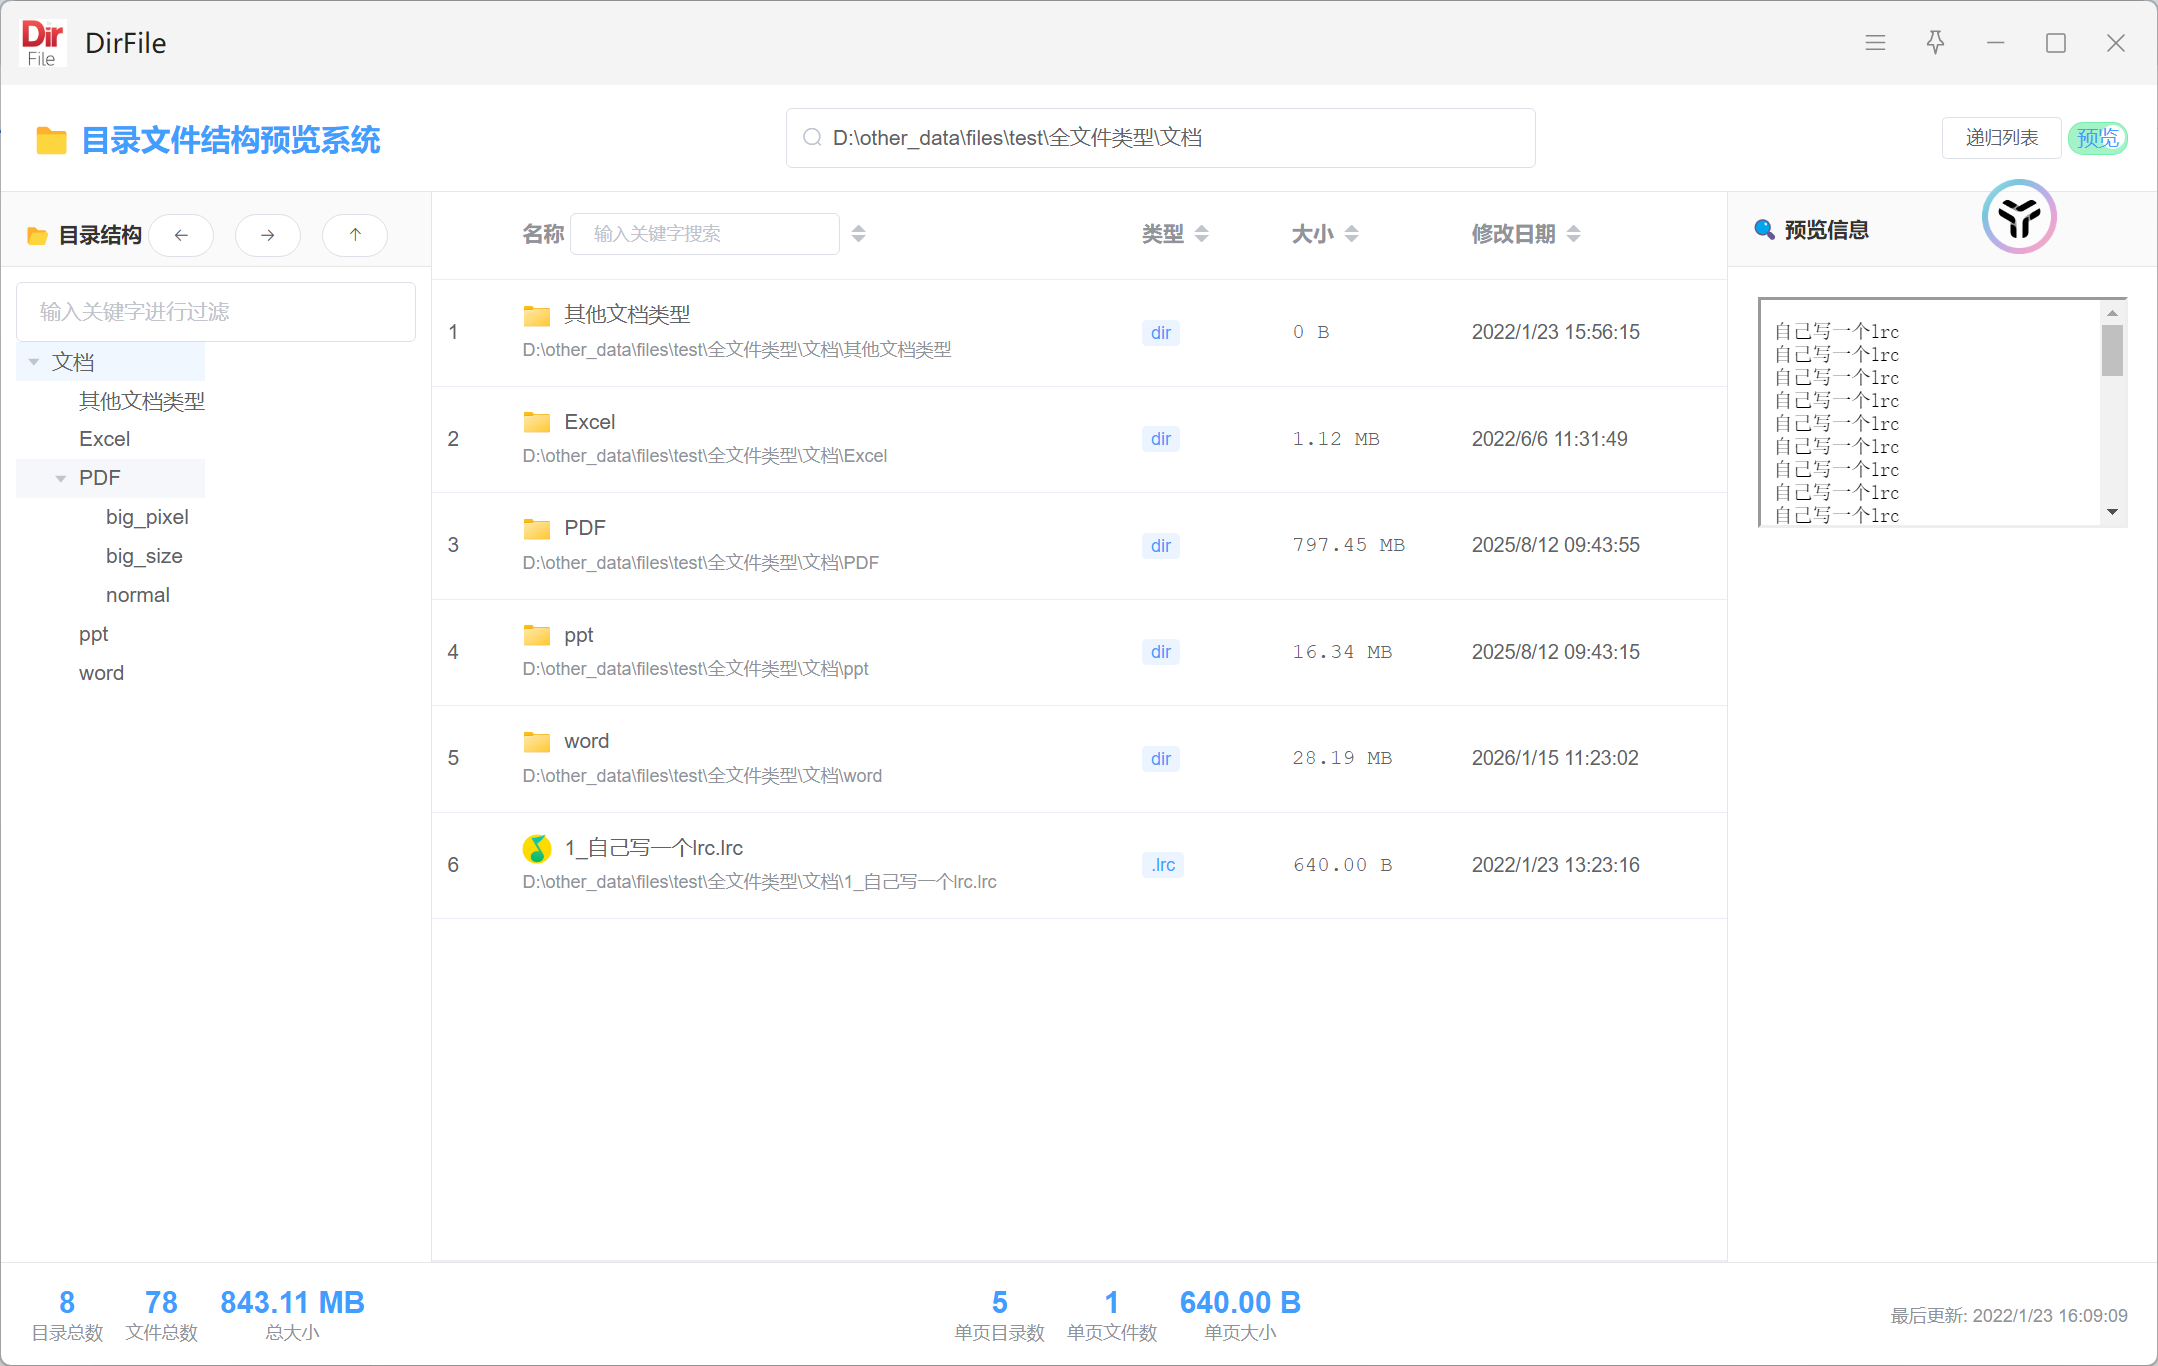Pin the window on top
2158x1366 pixels.
[x=1935, y=43]
